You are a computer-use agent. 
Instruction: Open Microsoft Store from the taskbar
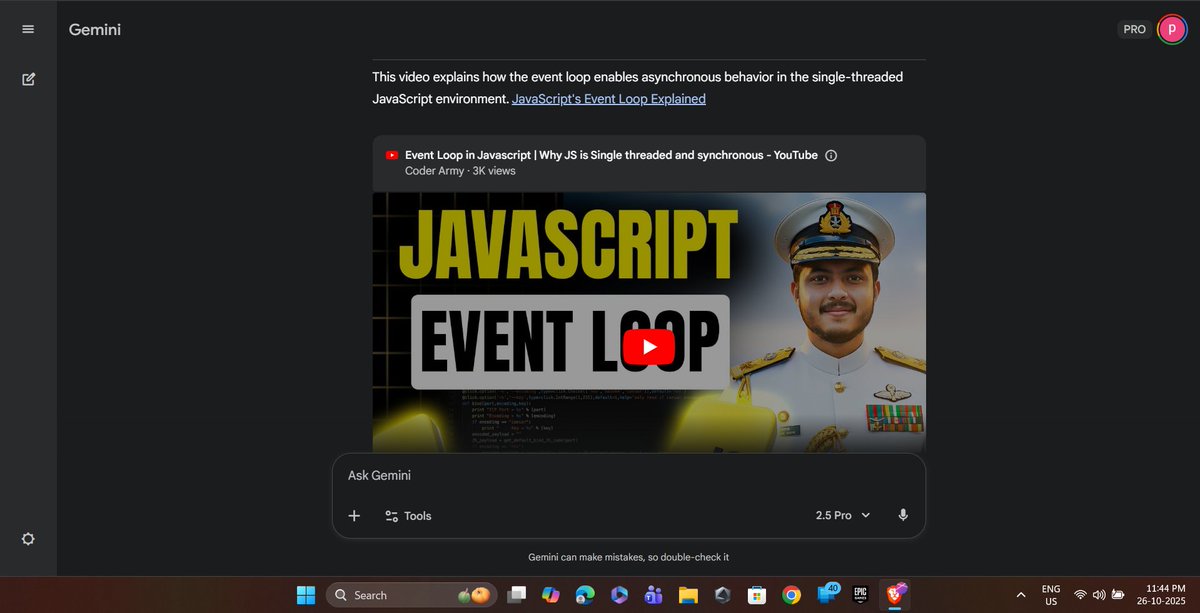756,595
